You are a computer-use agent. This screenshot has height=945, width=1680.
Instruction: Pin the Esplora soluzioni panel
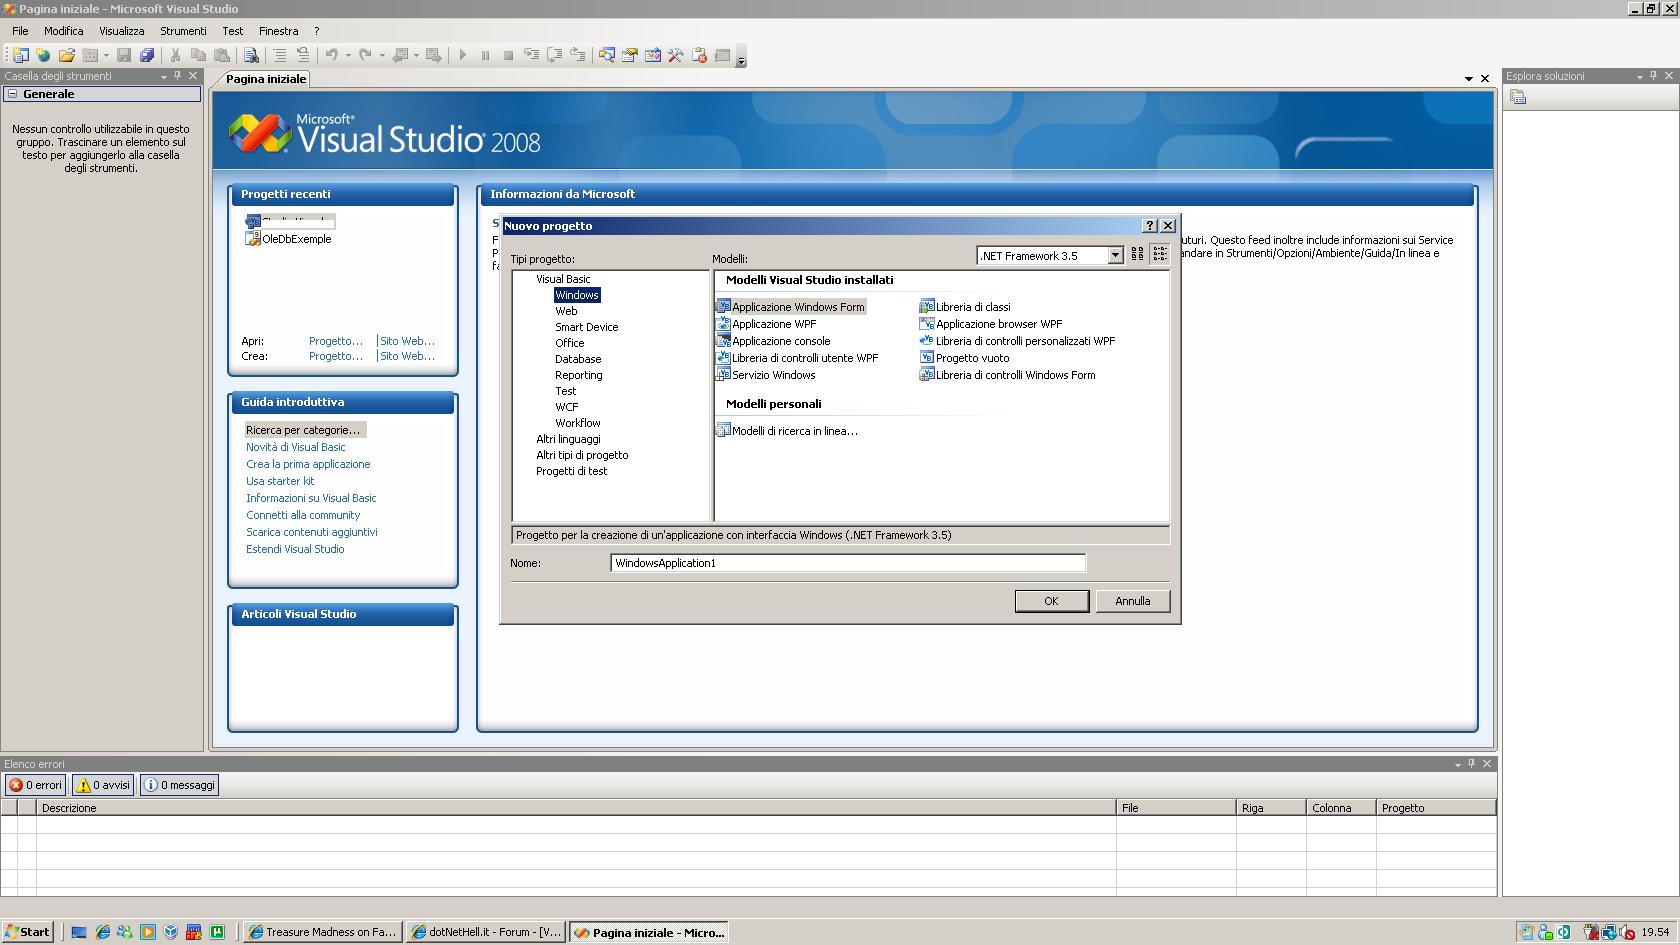pyautogui.click(x=1654, y=76)
